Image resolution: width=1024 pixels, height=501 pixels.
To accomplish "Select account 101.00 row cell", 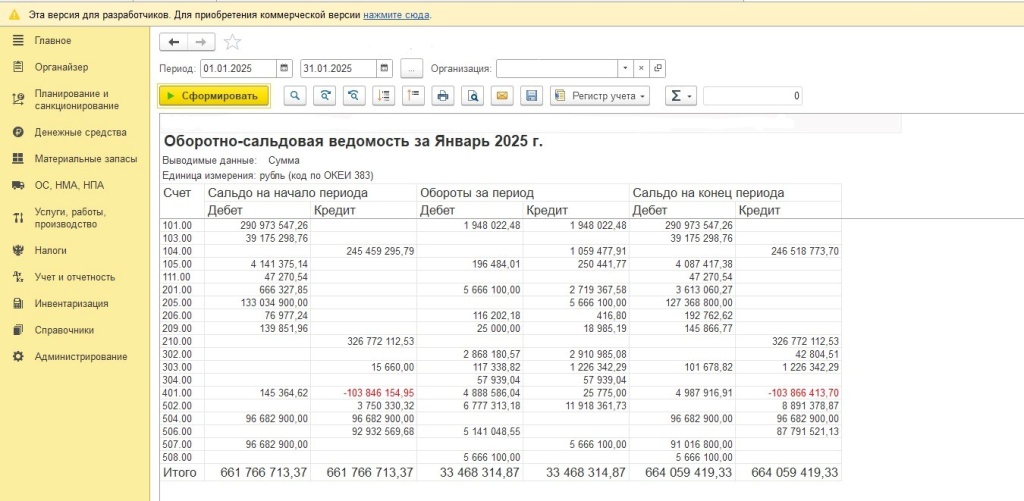I will point(182,225).
